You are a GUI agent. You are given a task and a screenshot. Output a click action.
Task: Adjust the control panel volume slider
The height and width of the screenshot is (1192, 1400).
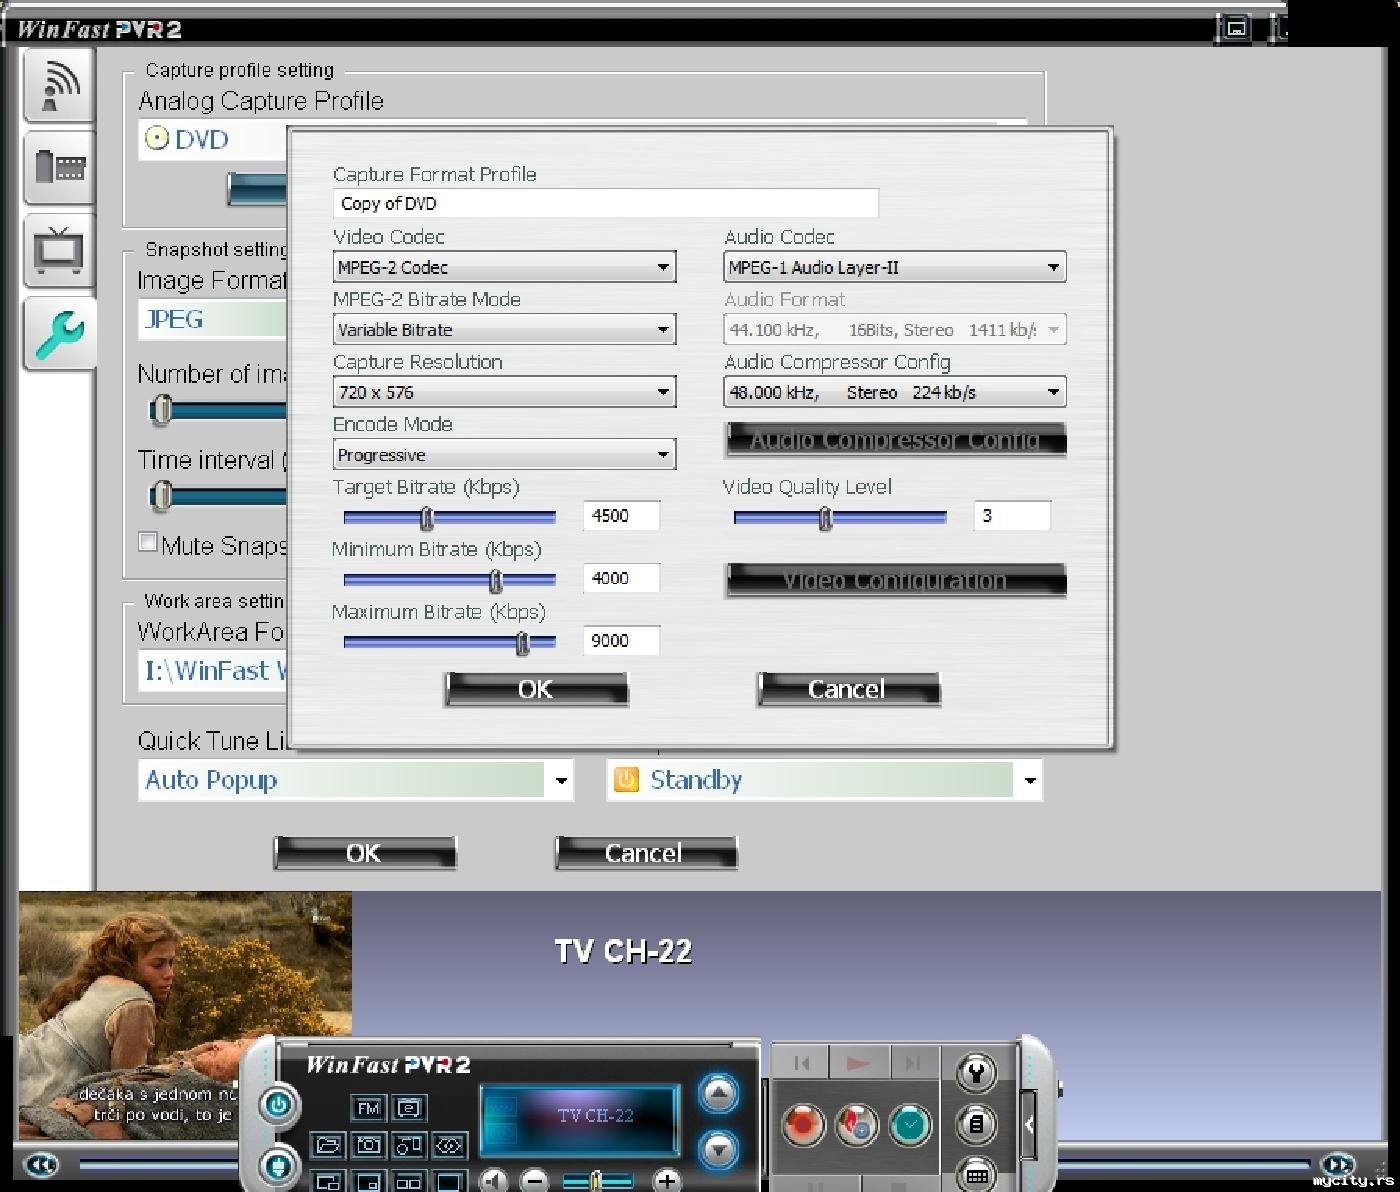tap(598, 1181)
